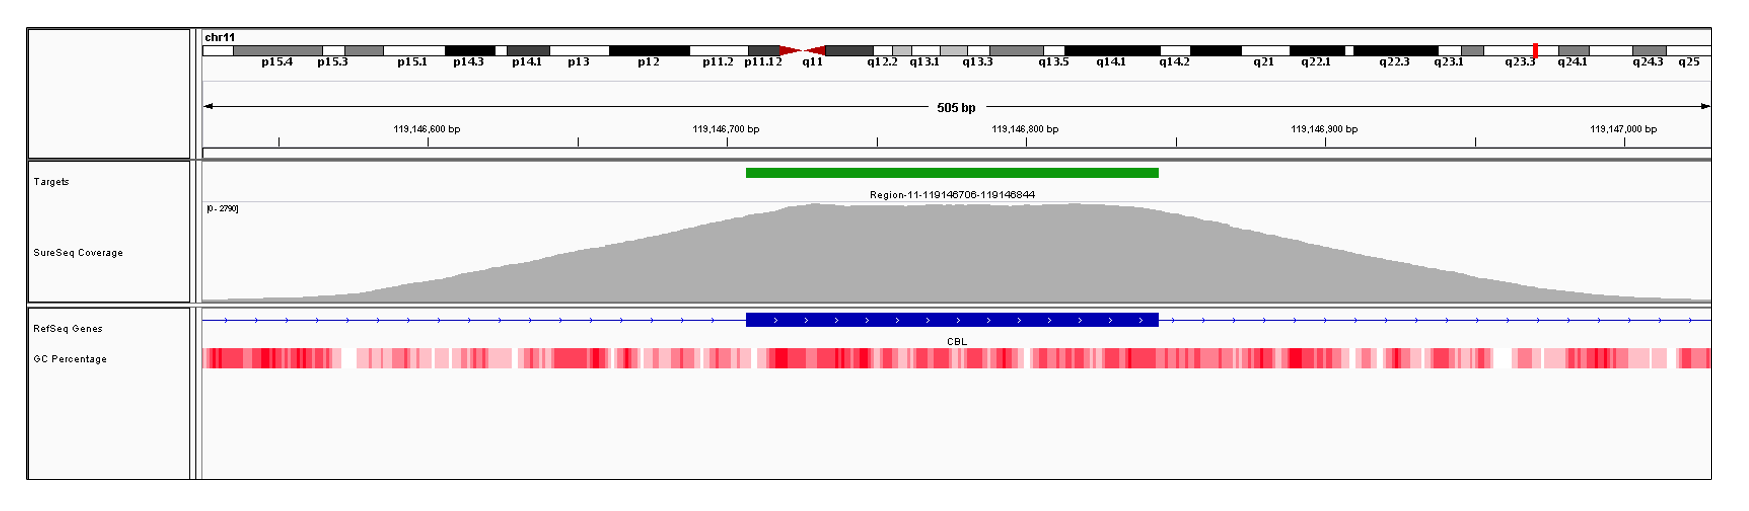The width and height of the screenshot is (1749, 511).
Task: Click the 119,146,600 bp ruler position
Action: [427, 129]
